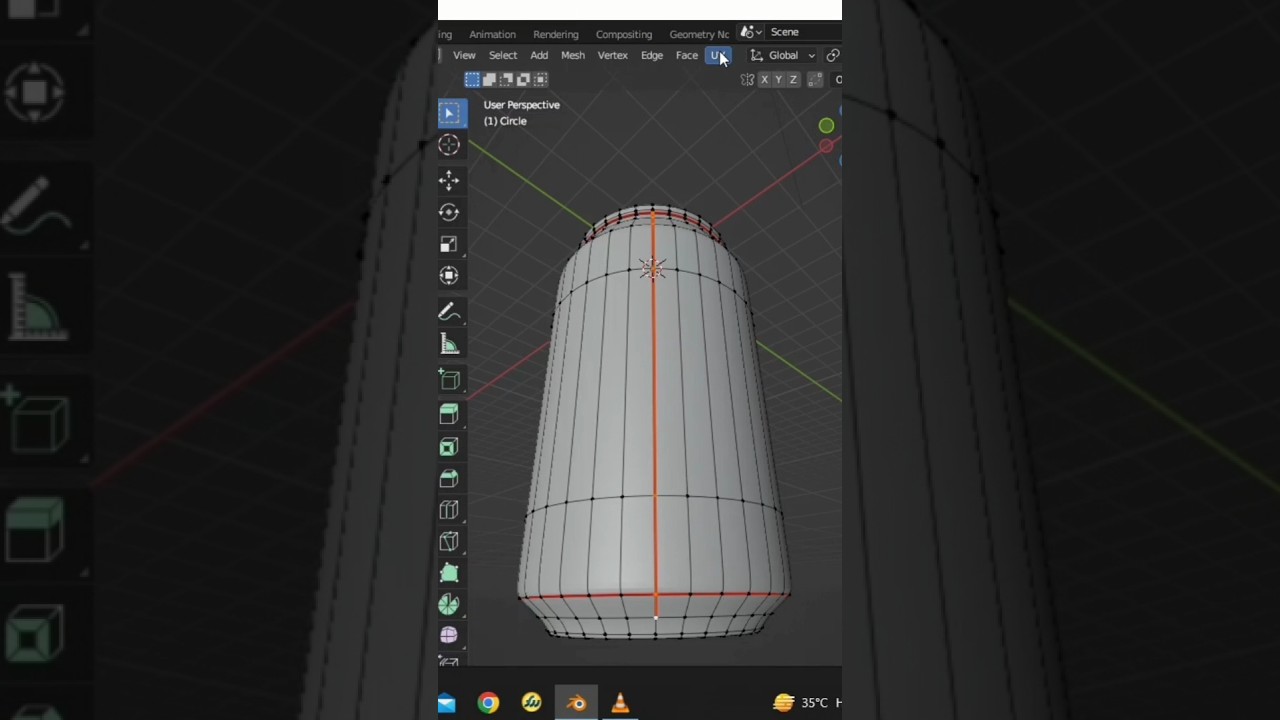Select the Extrude Region tool

click(x=449, y=414)
